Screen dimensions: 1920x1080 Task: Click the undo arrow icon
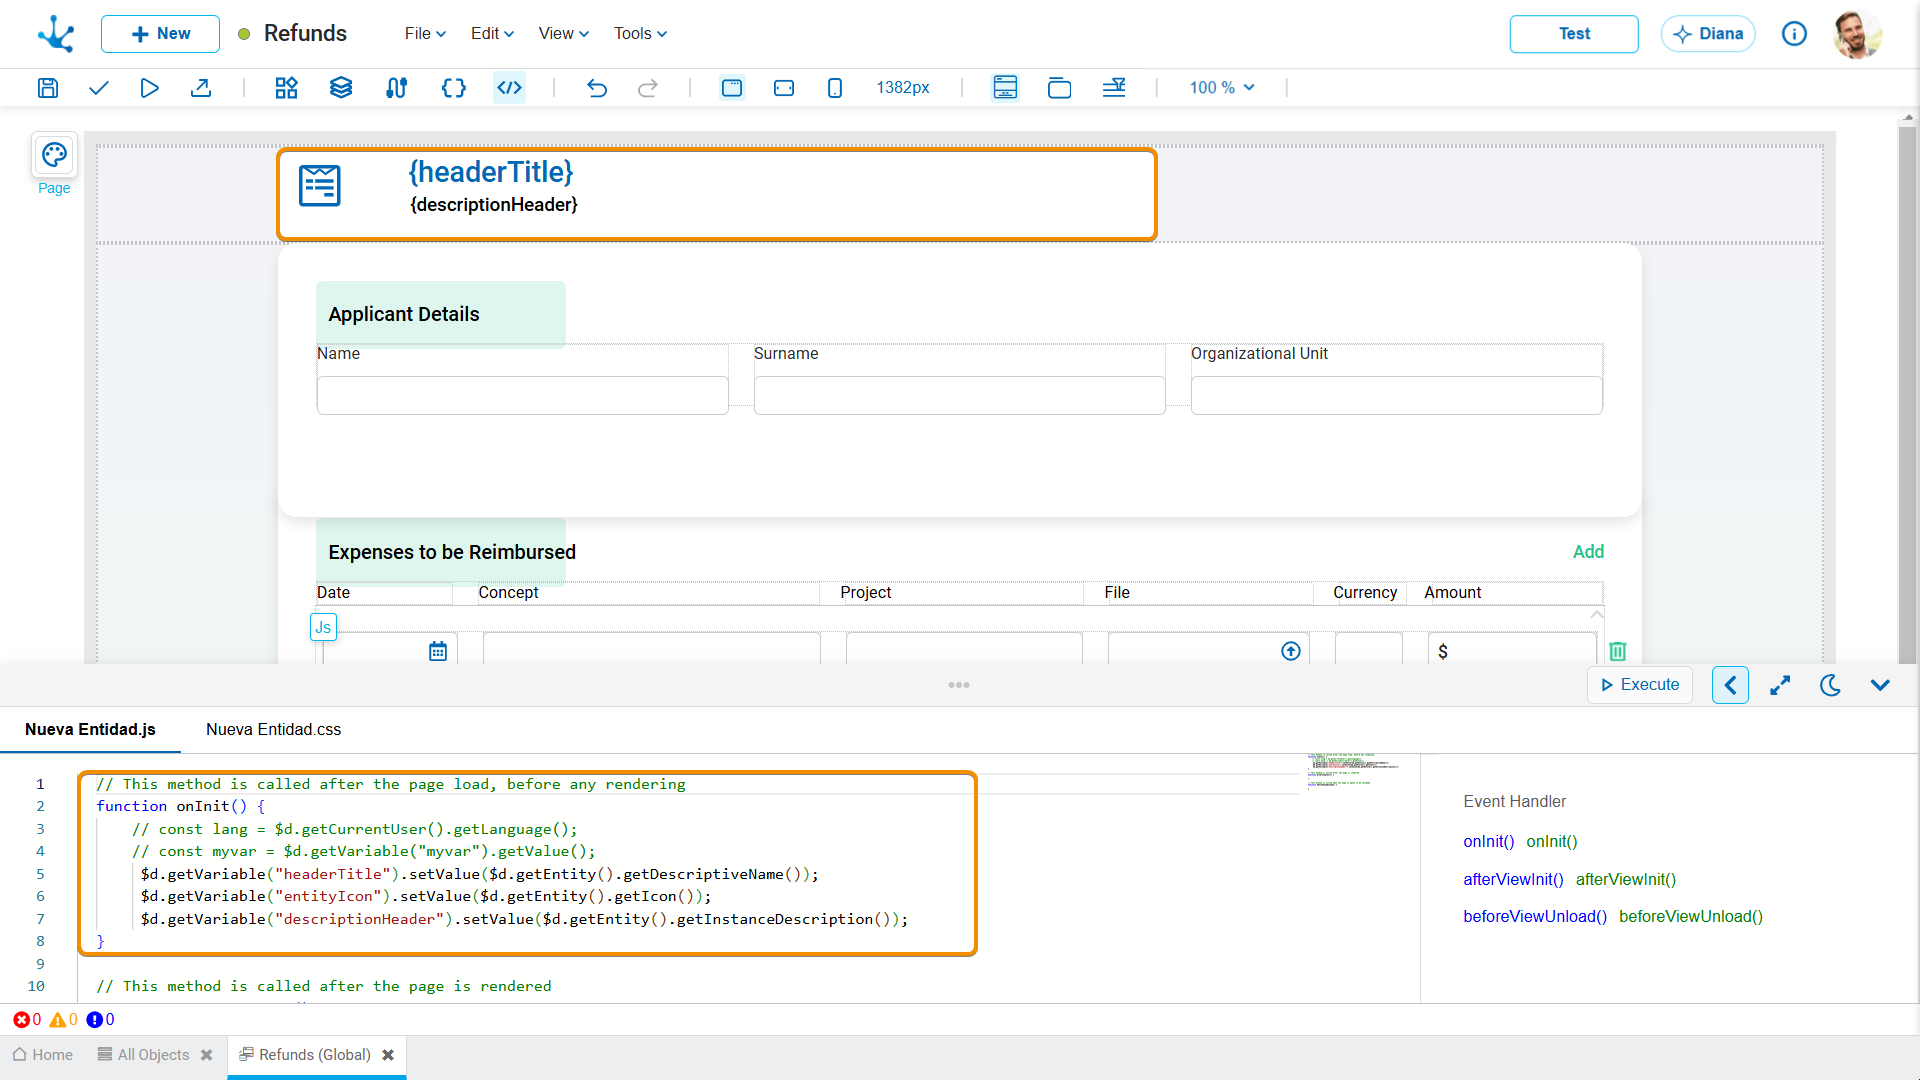click(597, 88)
